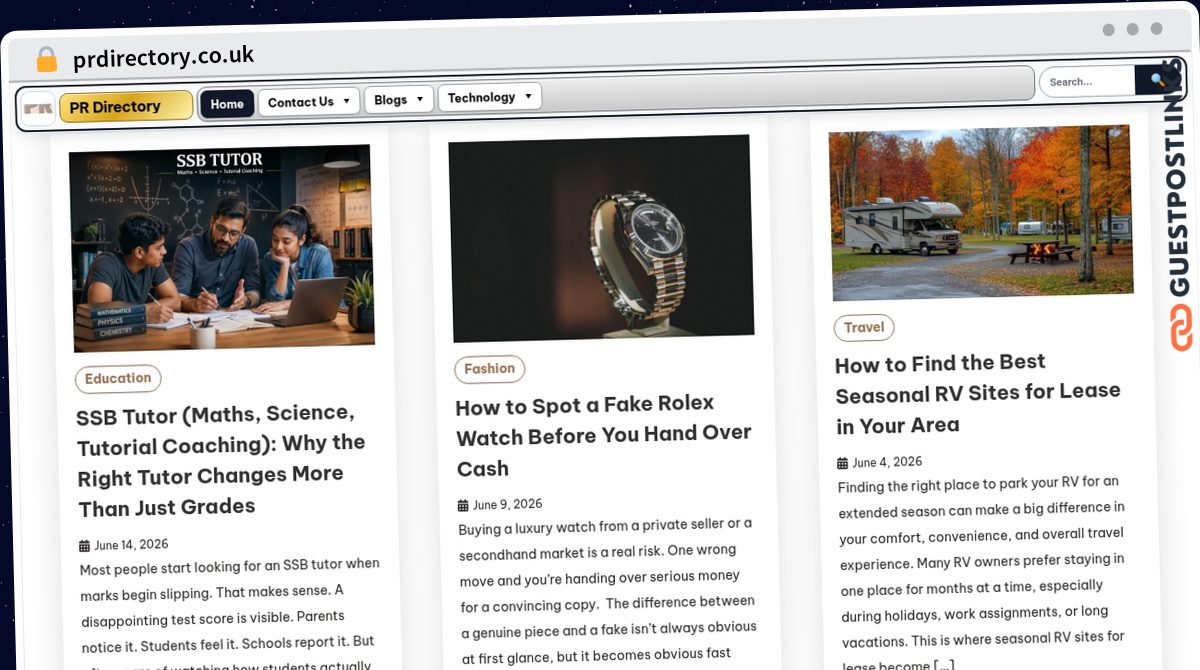
Task: Open the Travel category tag
Action: 864,327
